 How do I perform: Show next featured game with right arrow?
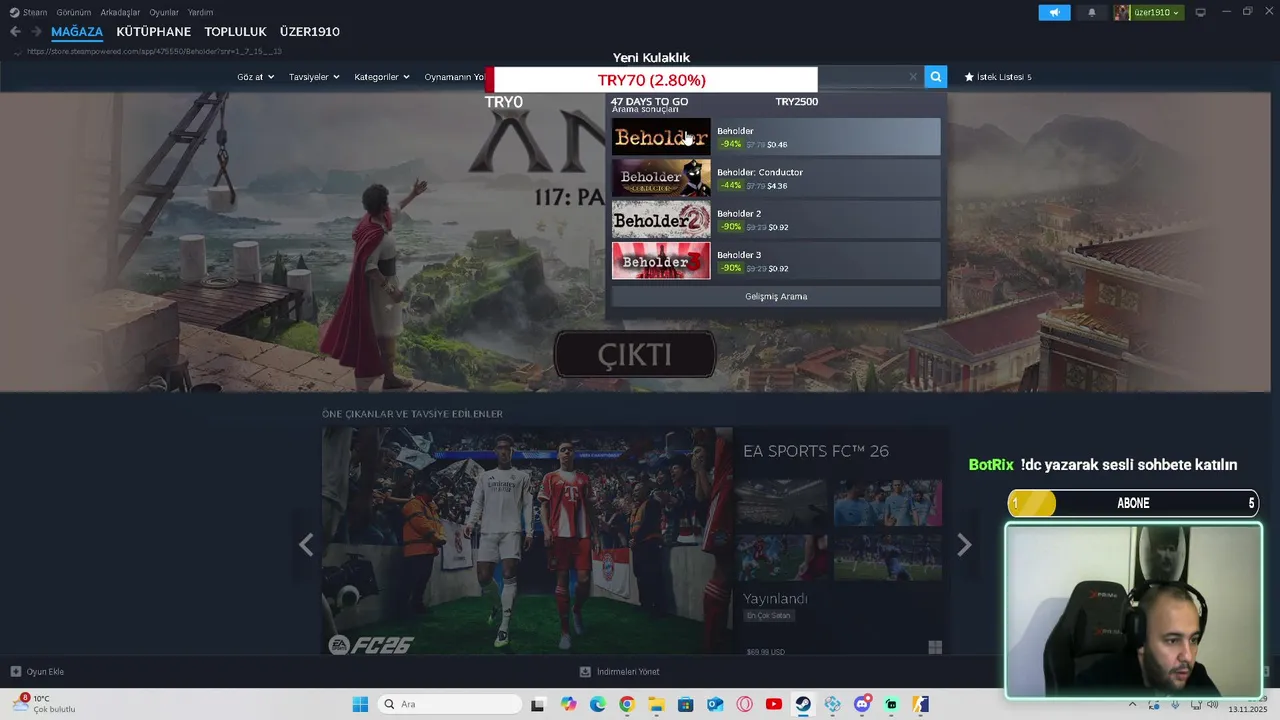pos(964,544)
